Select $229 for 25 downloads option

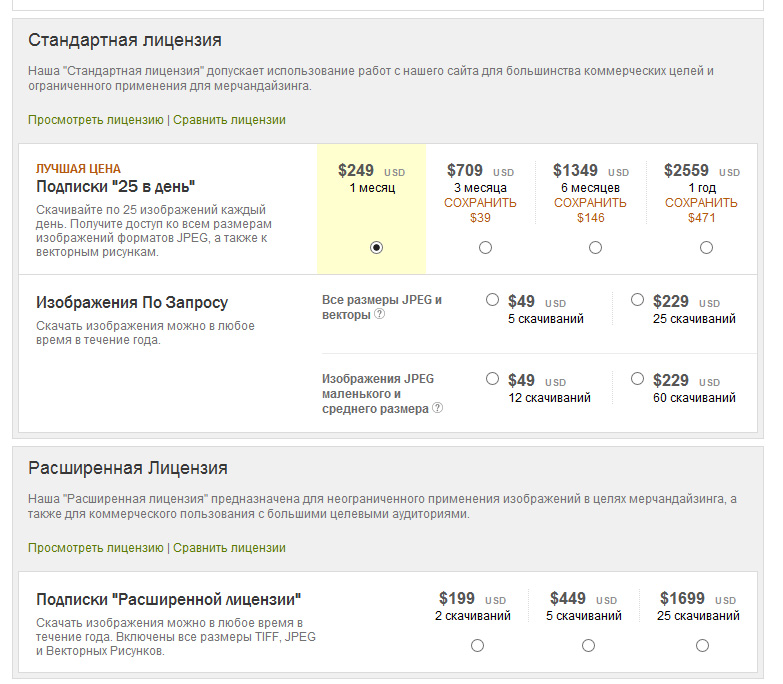637,299
